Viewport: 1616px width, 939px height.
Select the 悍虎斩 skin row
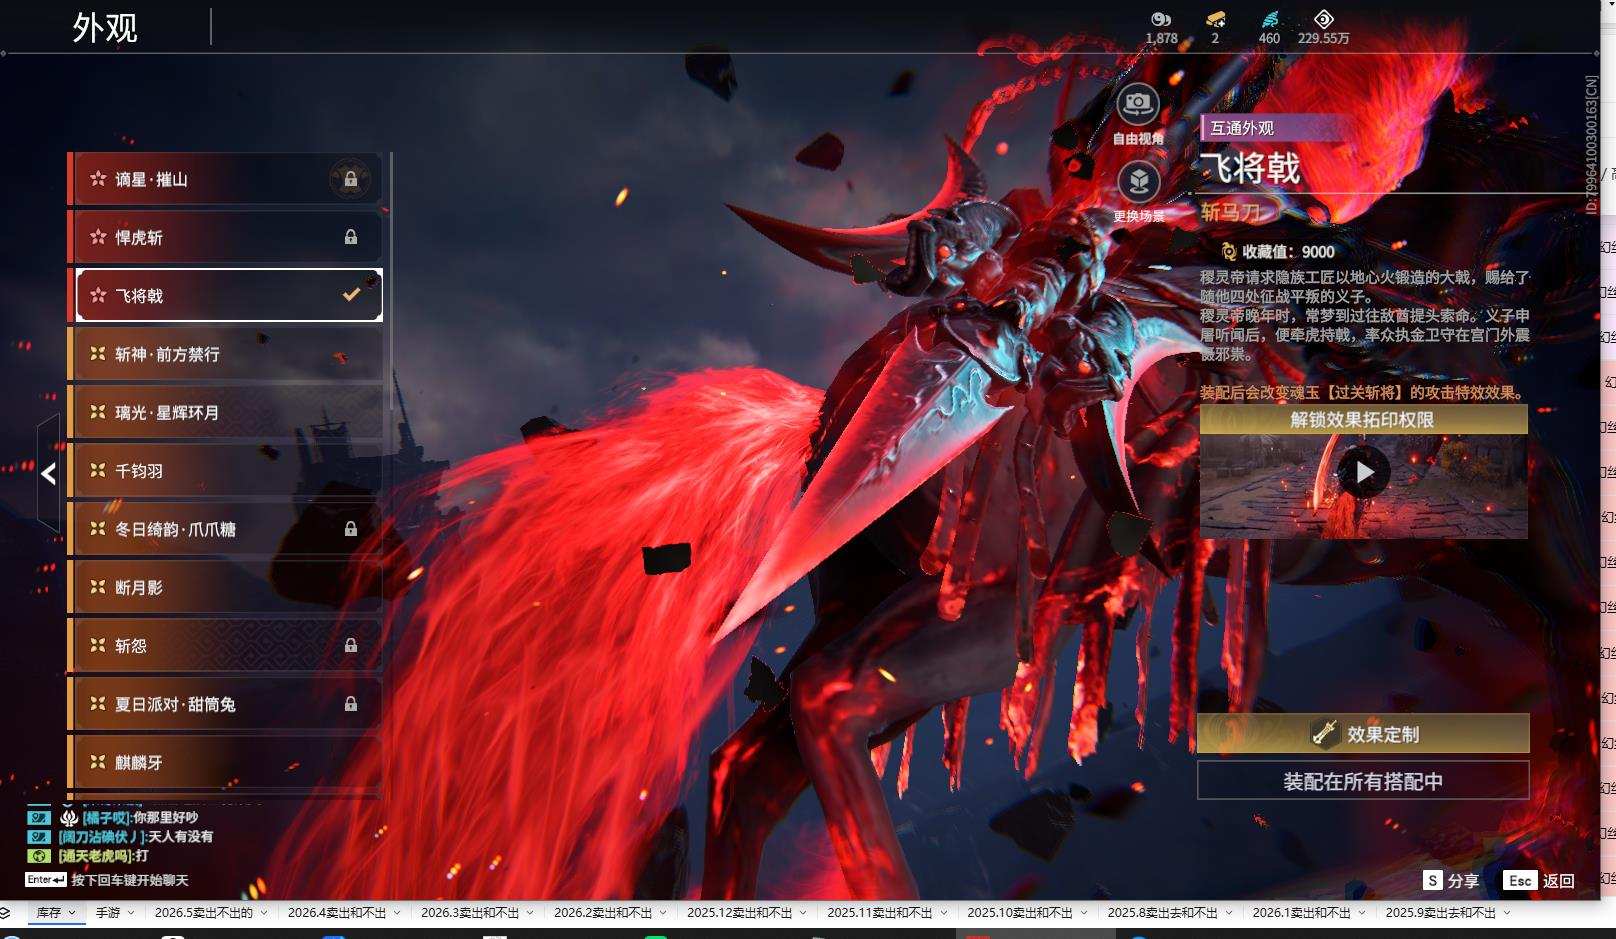click(226, 237)
